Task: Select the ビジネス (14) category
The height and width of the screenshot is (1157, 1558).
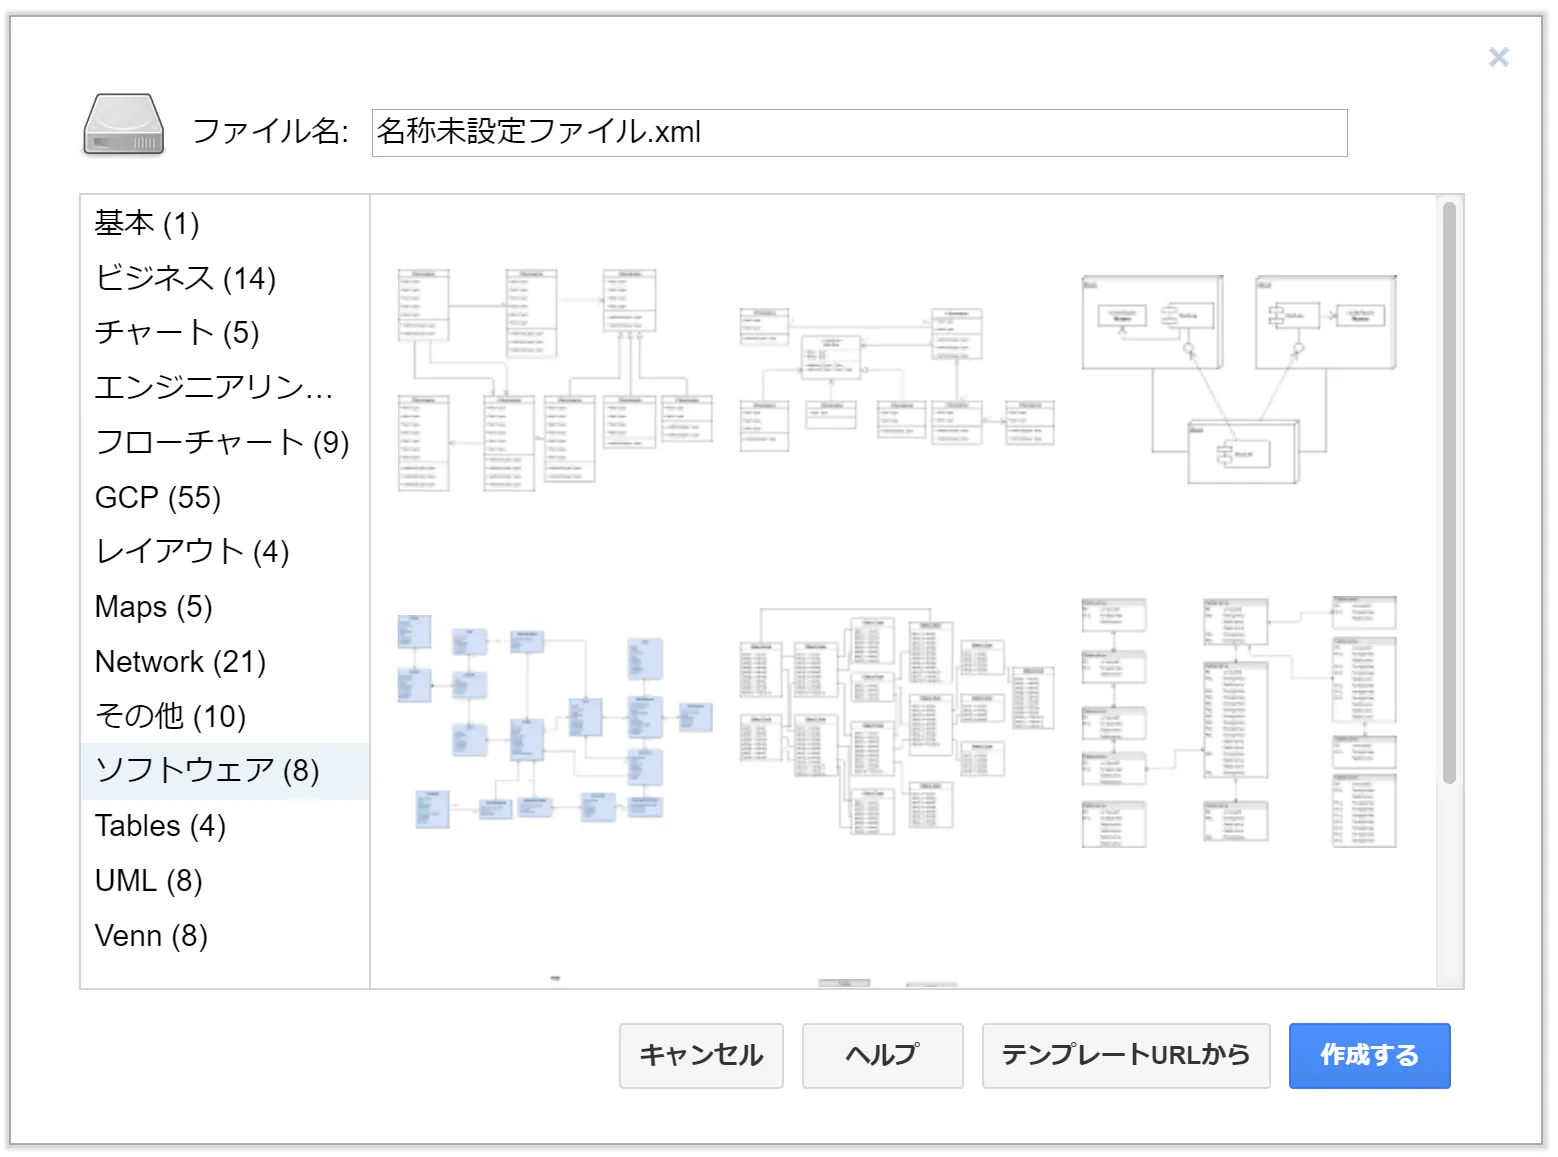Action: [224, 278]
